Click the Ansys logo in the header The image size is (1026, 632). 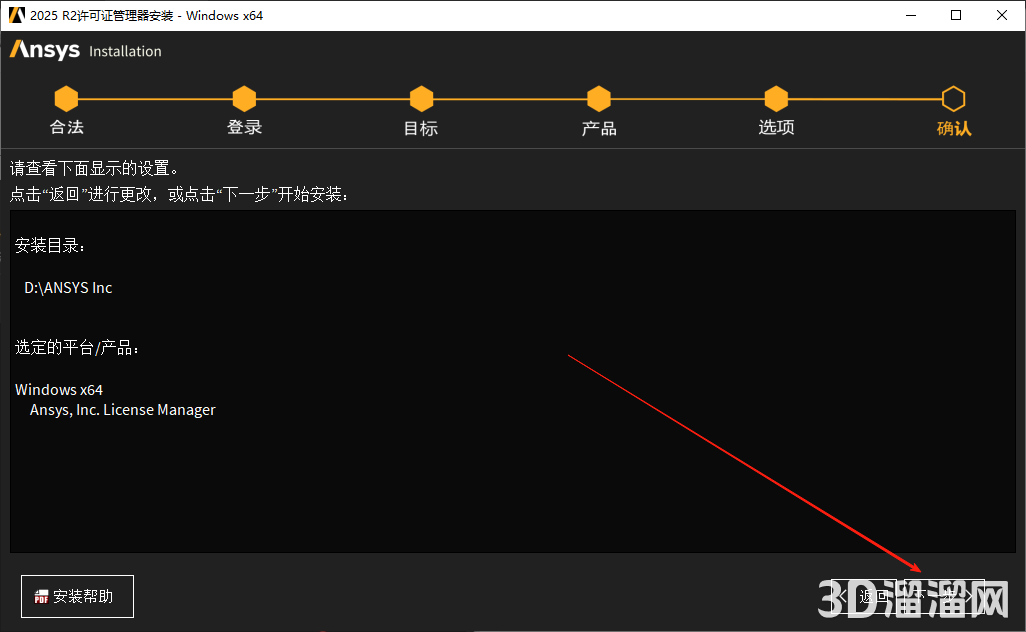tap(44, 49)
